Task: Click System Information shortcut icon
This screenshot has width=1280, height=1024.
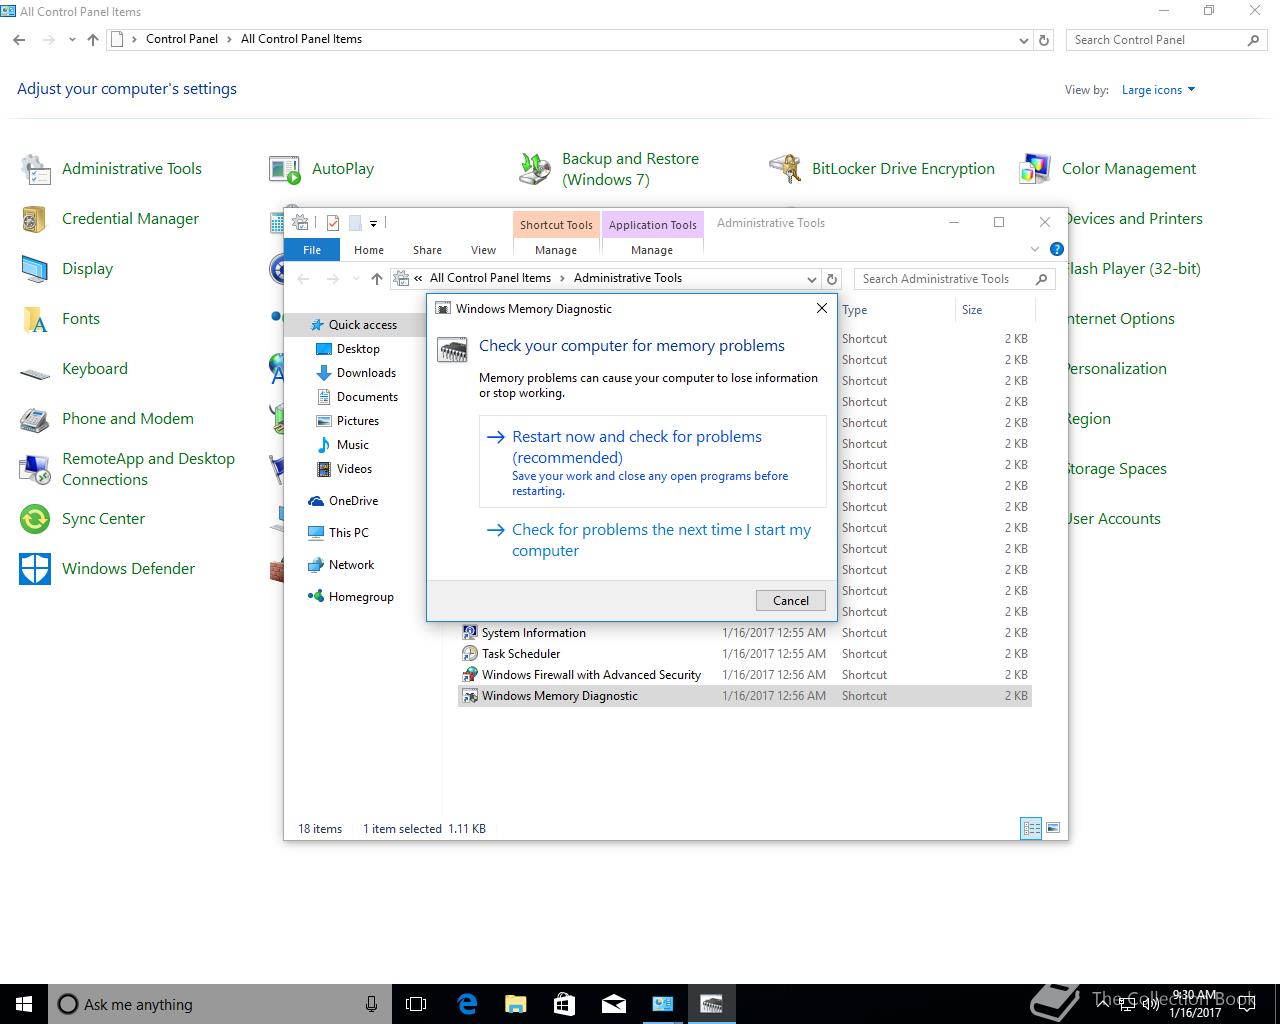Action: click(x=469, y=633)
